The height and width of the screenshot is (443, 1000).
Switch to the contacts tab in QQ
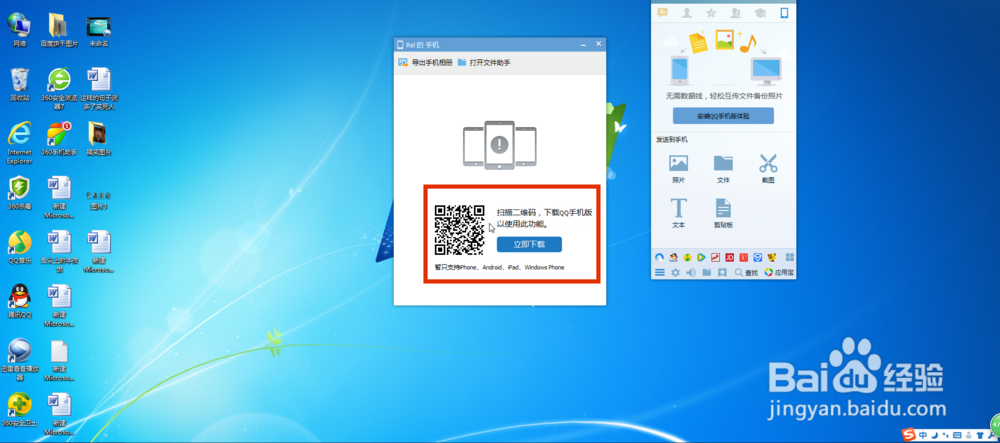686,13
